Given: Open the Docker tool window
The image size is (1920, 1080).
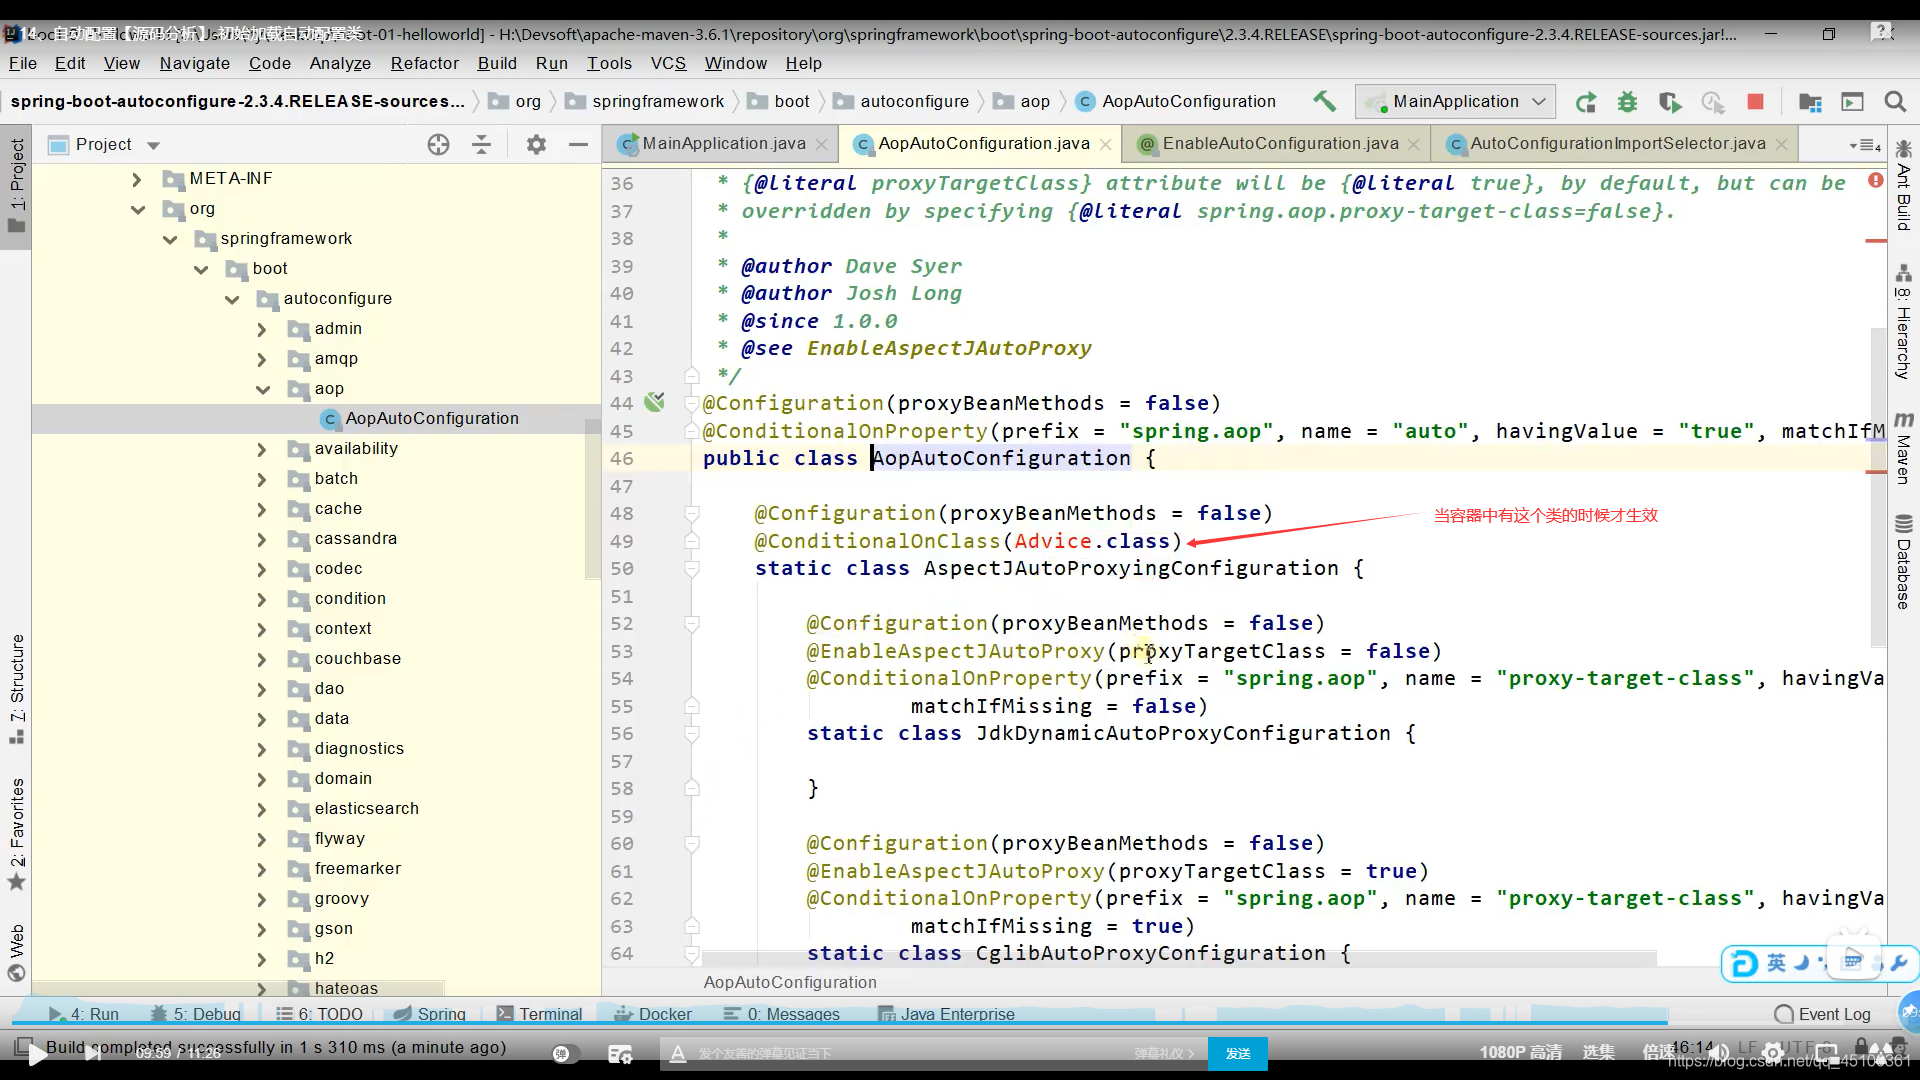Looking at the screenshot, I should 653,1014.
